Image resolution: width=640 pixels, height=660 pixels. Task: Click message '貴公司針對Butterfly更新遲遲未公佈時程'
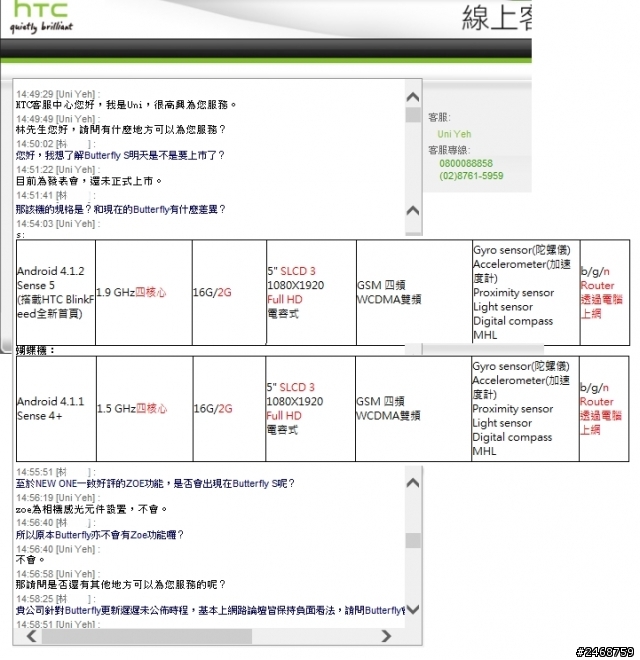[x=211, y=610]
